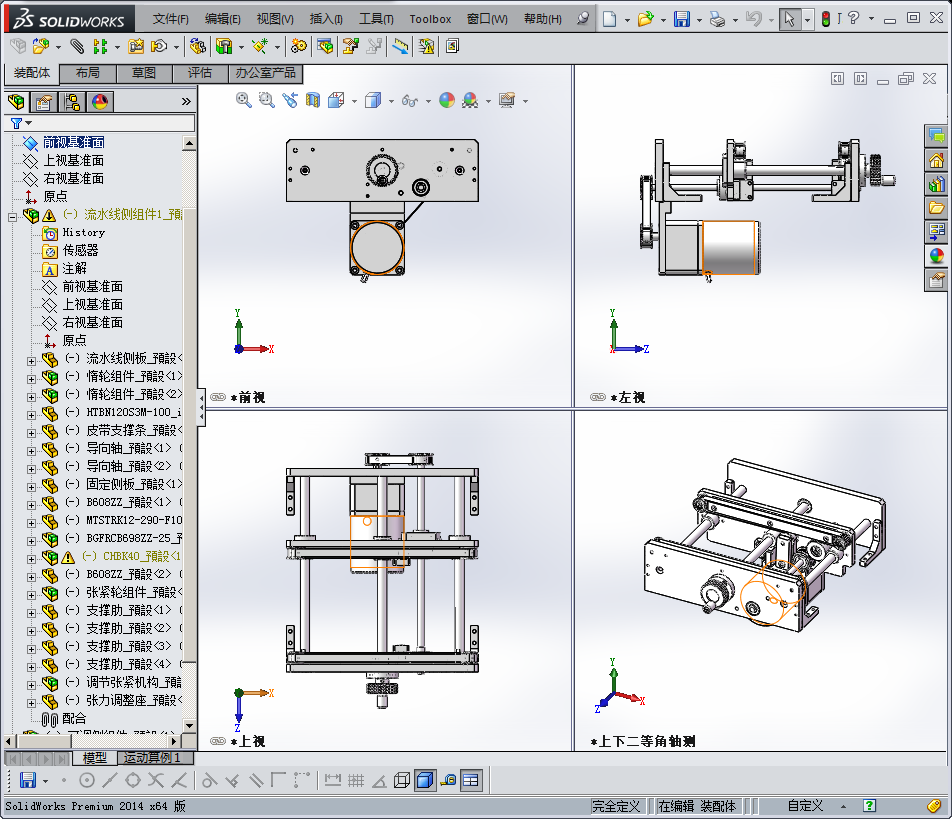Toggle the wireframe cube display button

401,780
